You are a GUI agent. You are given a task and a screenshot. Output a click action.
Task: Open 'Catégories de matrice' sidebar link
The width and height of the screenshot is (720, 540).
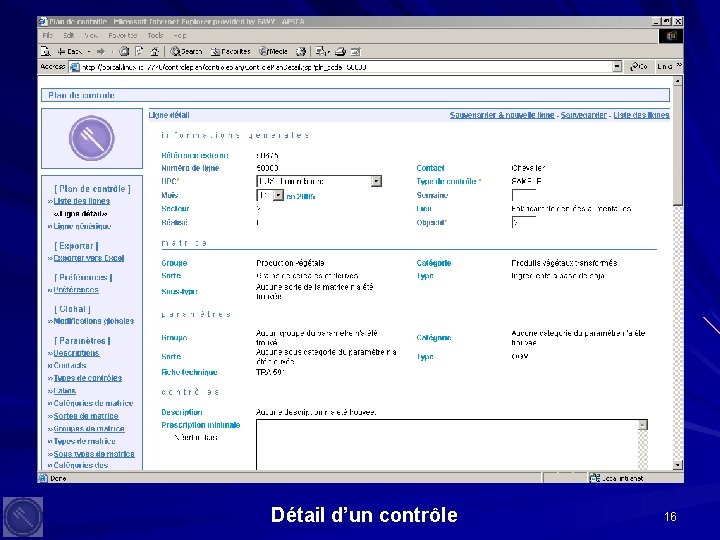pos(93,403)
